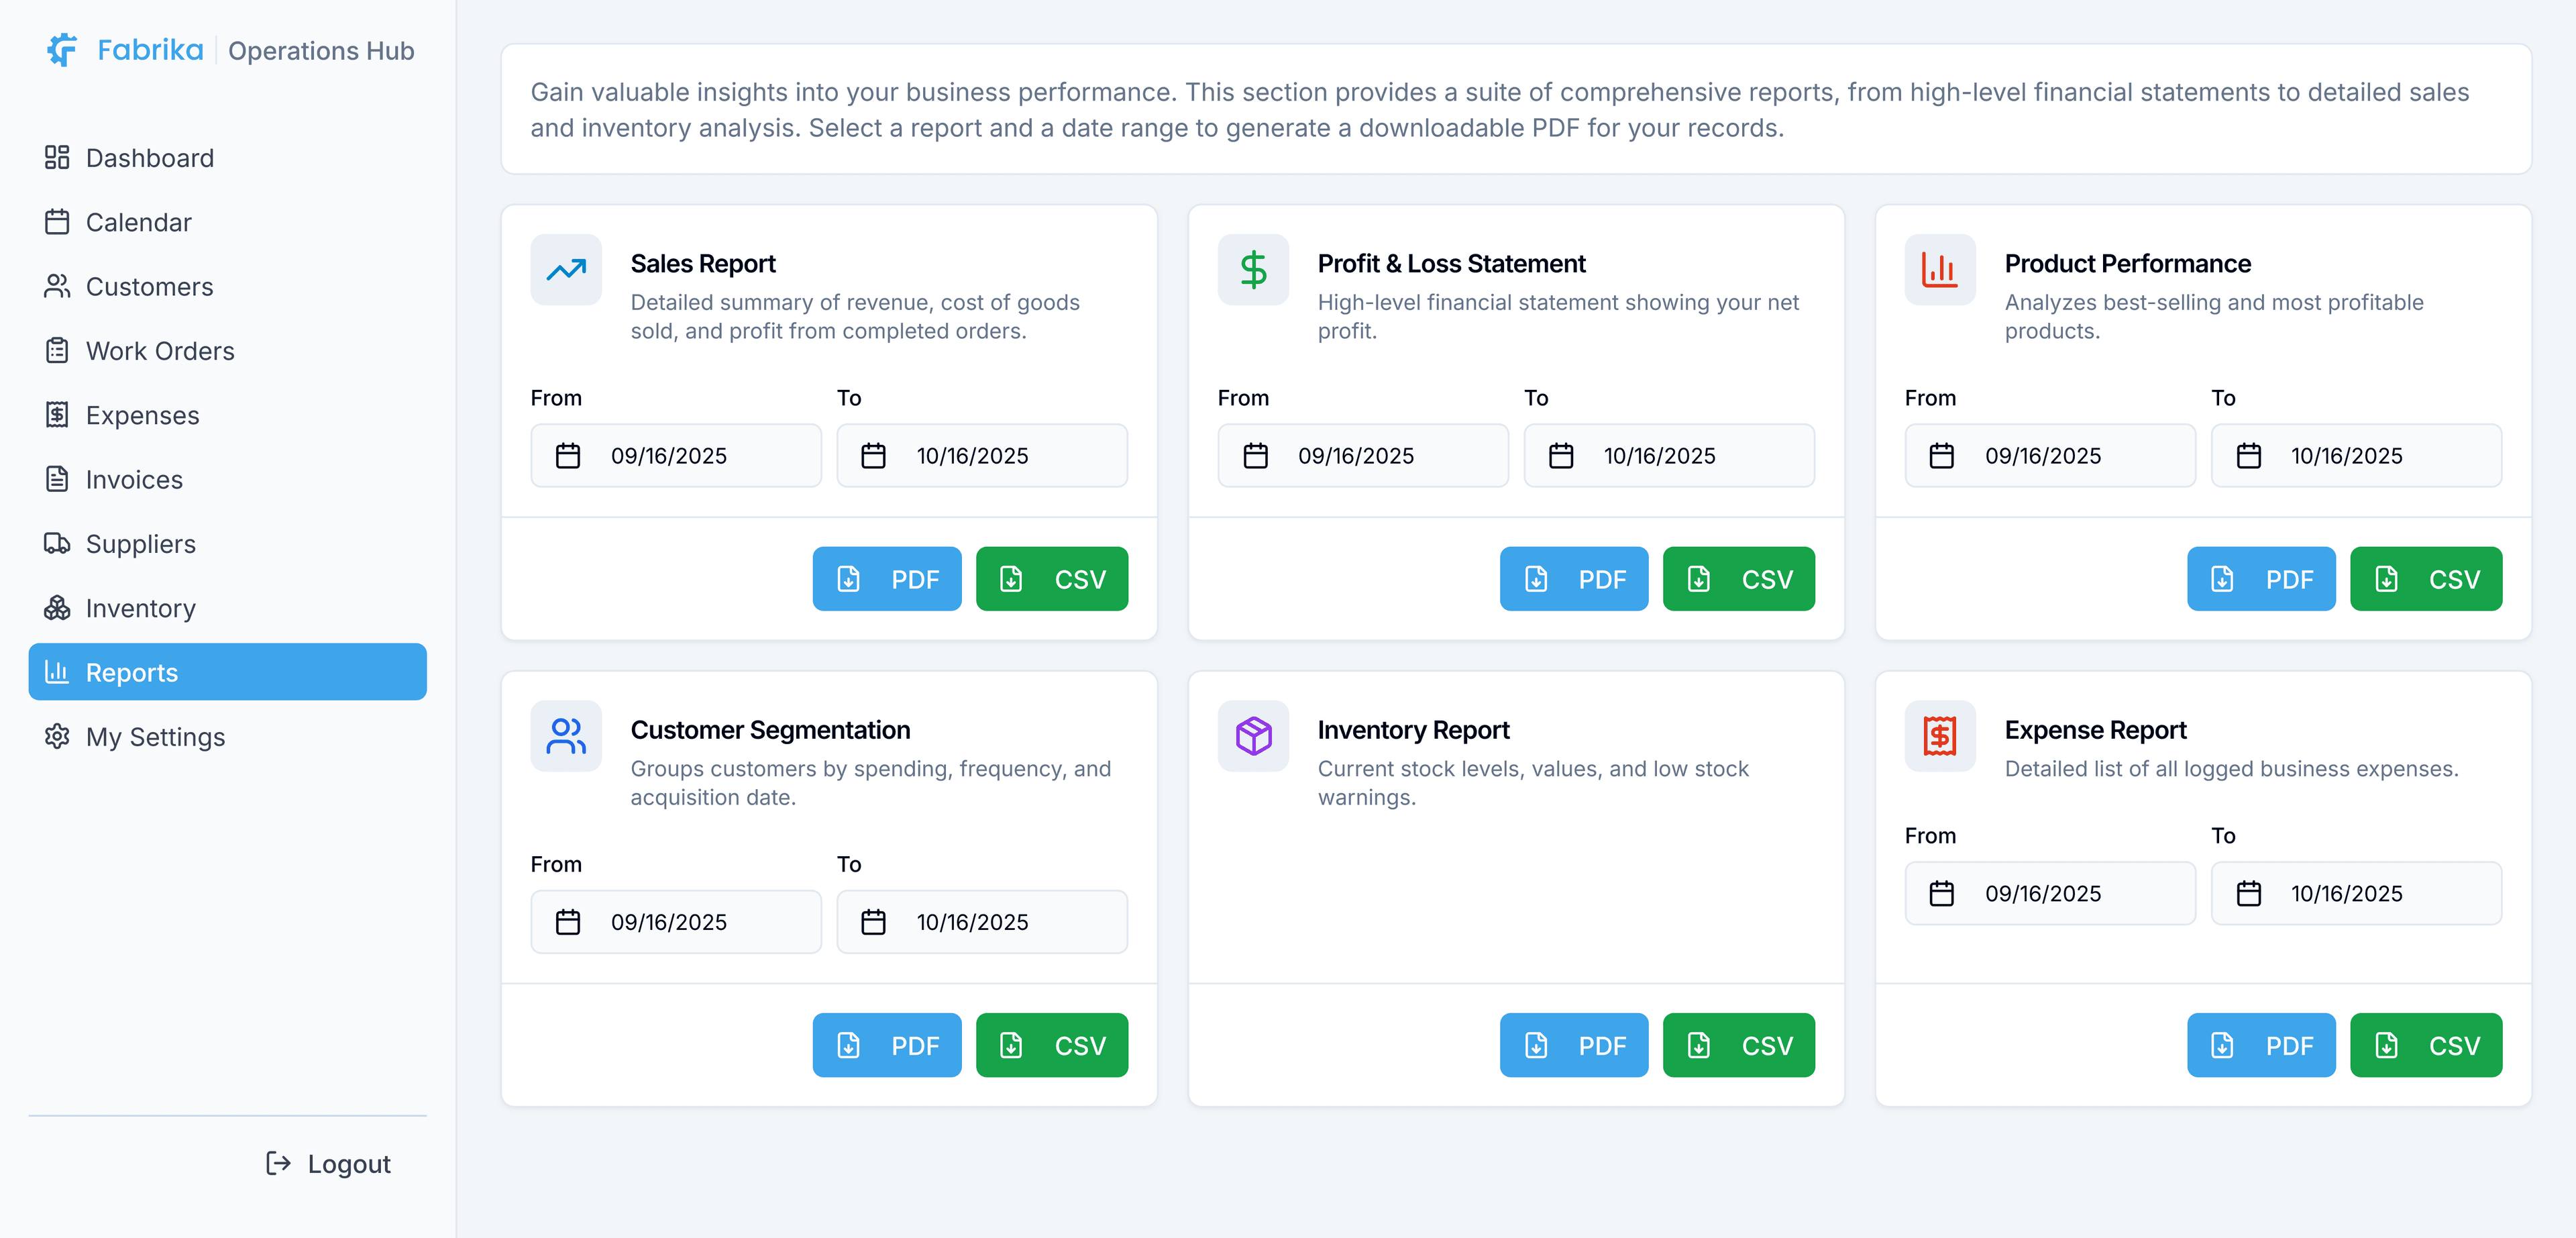Export Product Performance as CSV
Viewport: 2576px width, 1238px height.
click(x=2425, y=579)
